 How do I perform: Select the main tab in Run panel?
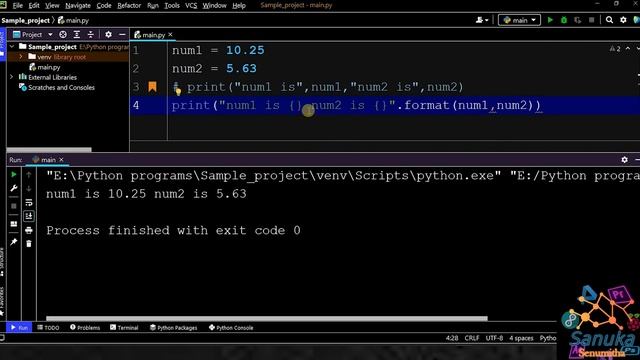click(44, 160)
